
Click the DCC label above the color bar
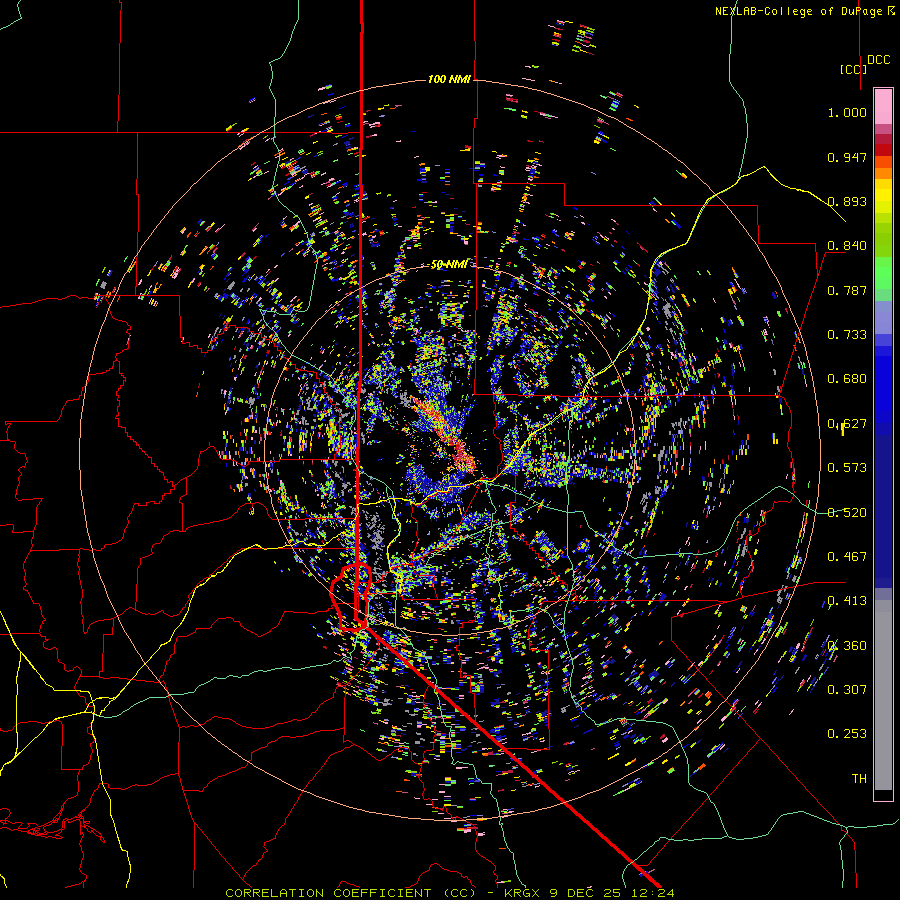click(878, 60)
